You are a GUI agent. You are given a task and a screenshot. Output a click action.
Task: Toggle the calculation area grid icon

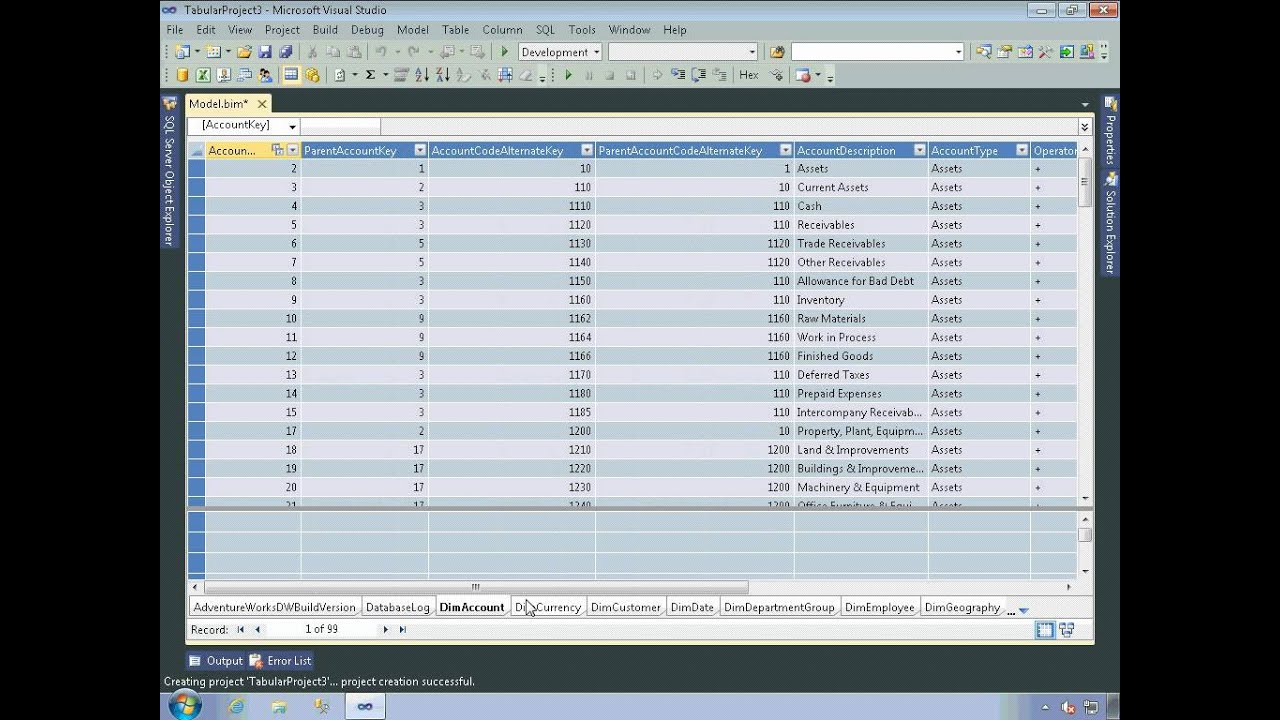coord(291,75)
